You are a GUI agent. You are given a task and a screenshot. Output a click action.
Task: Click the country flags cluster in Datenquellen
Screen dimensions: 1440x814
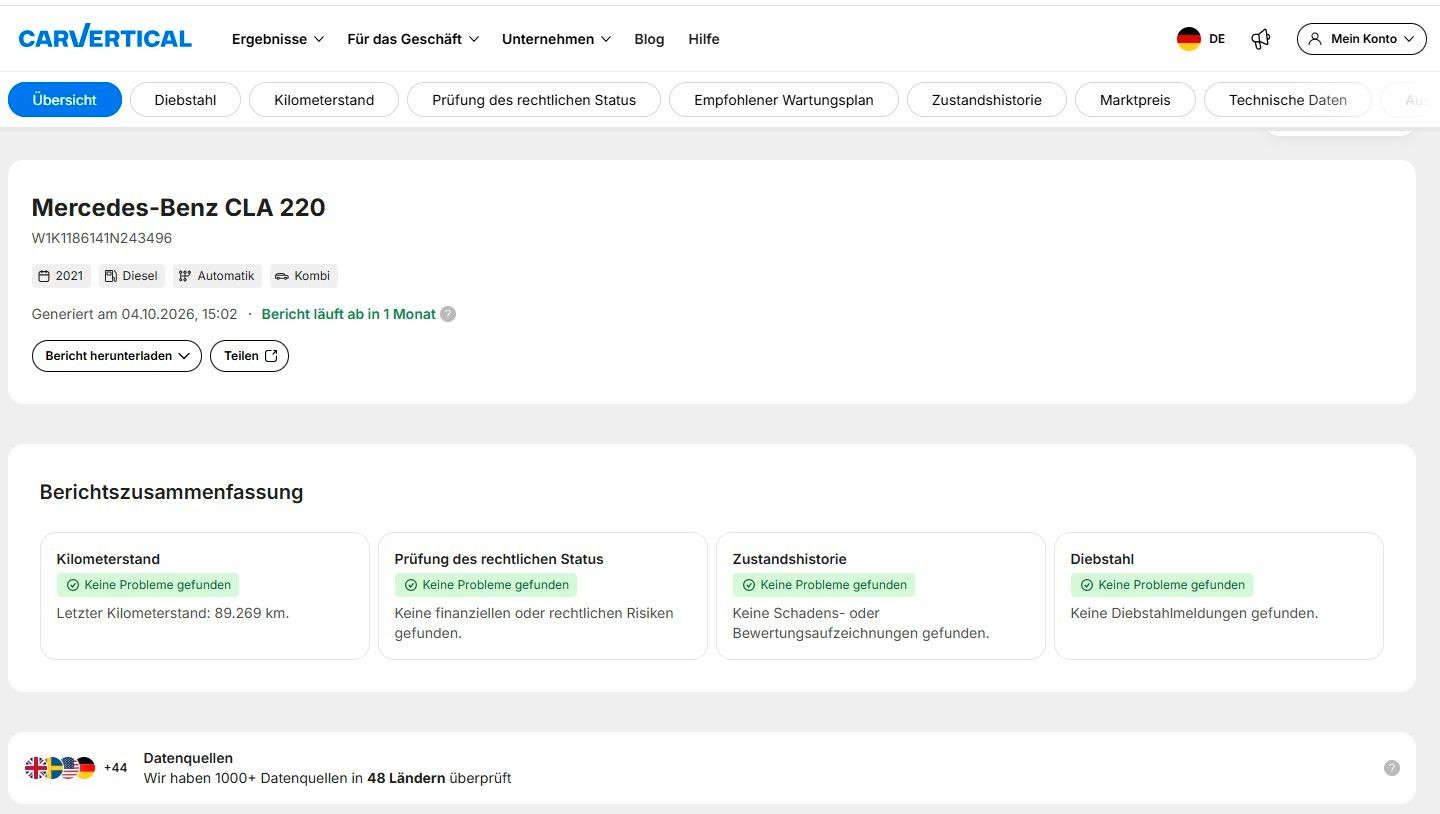pos(60,768)
